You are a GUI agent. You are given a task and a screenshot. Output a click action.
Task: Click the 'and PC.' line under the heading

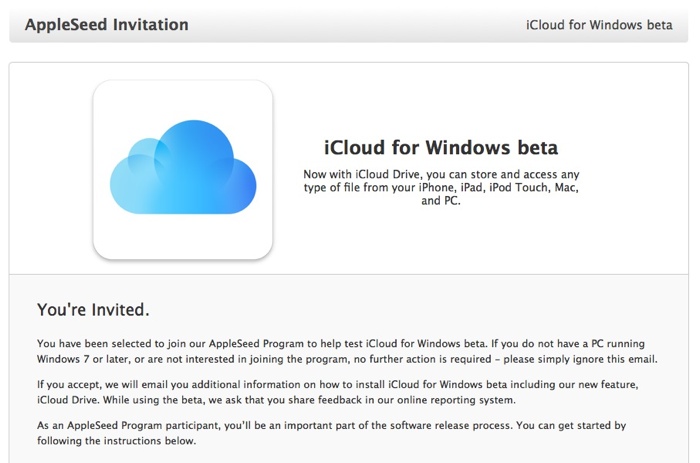point(441,201)
